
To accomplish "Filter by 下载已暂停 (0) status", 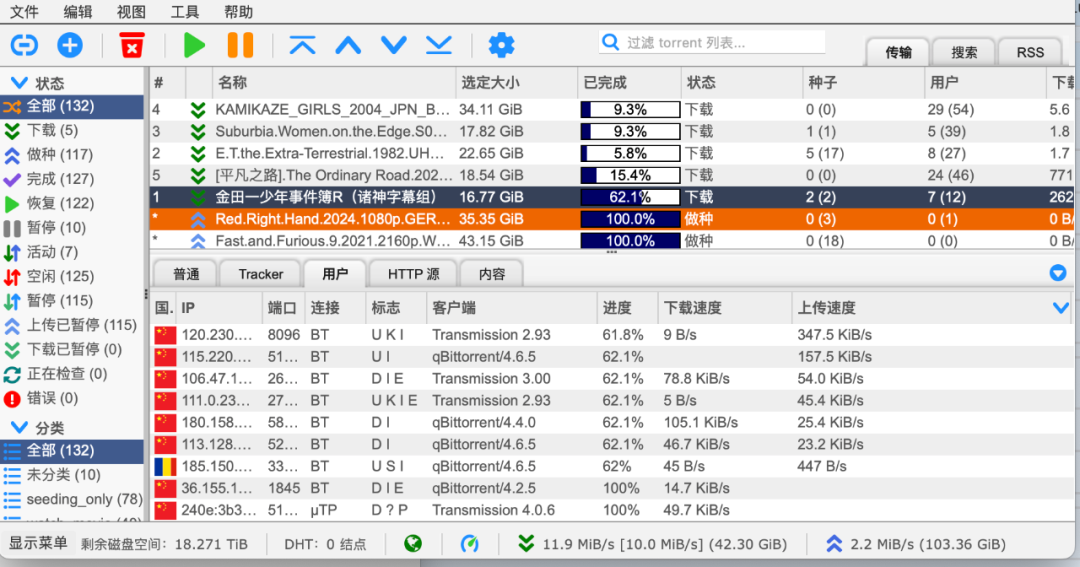I will click(x=72, y=349).
